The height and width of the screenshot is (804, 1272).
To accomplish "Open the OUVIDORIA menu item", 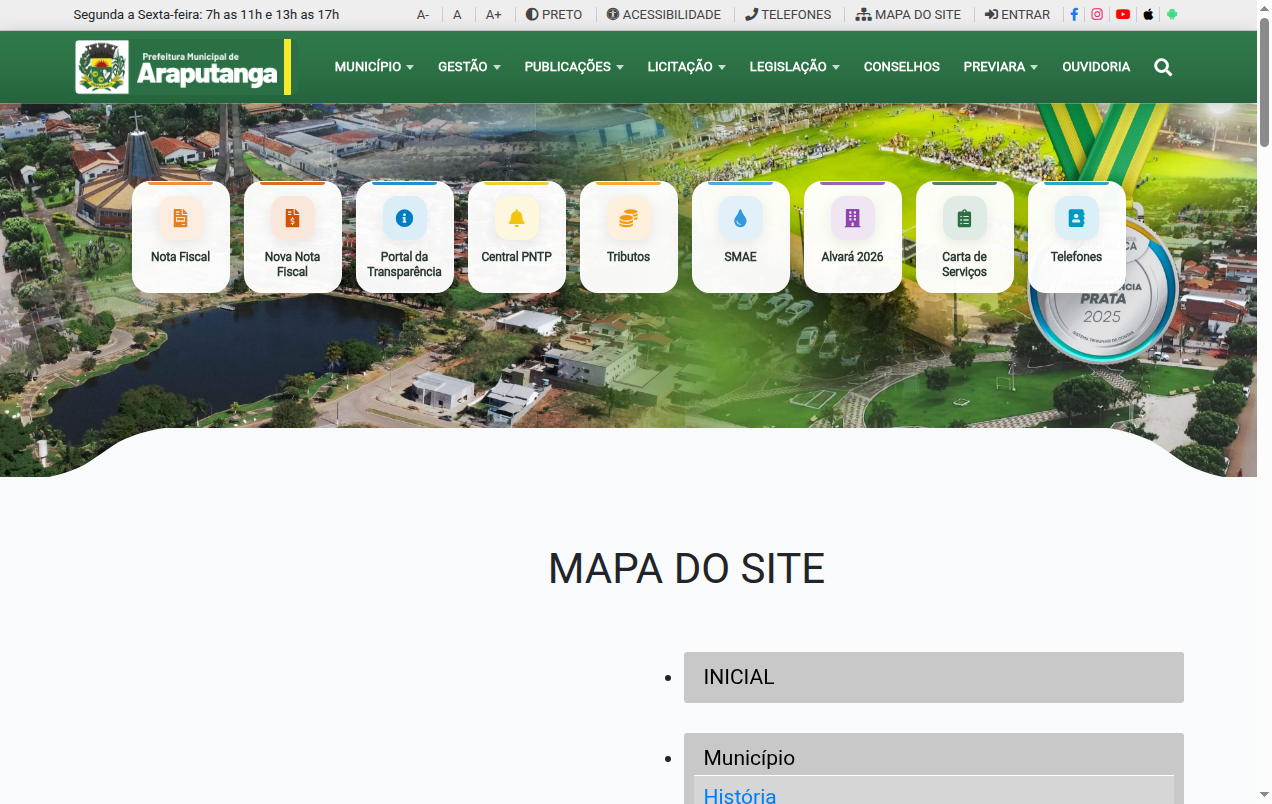I will click(x=1096, y=67).
